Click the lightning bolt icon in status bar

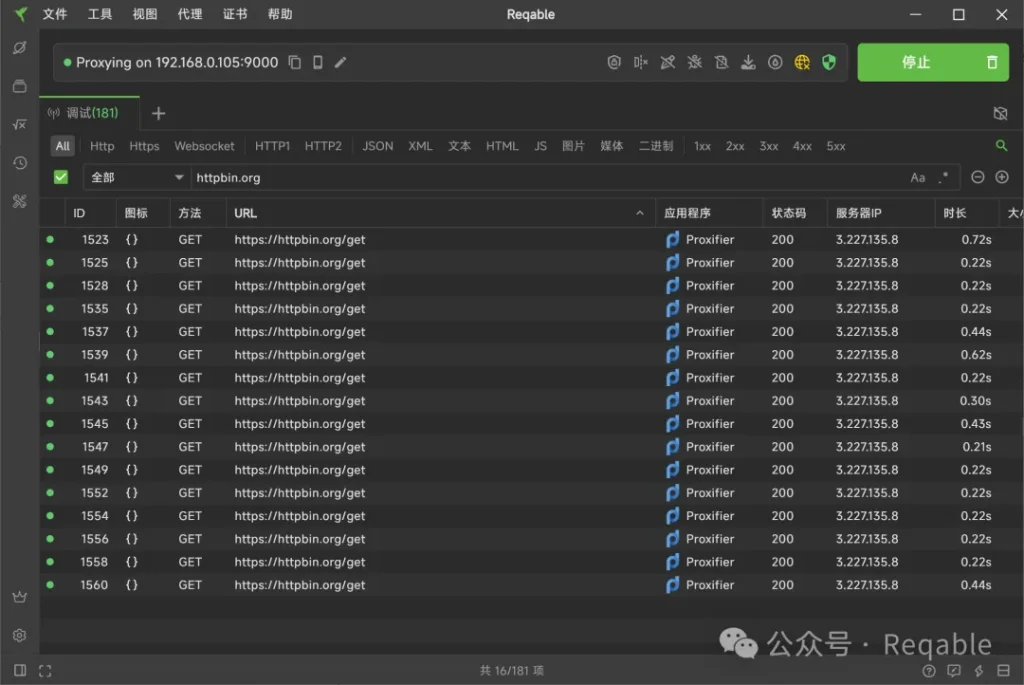979,671
